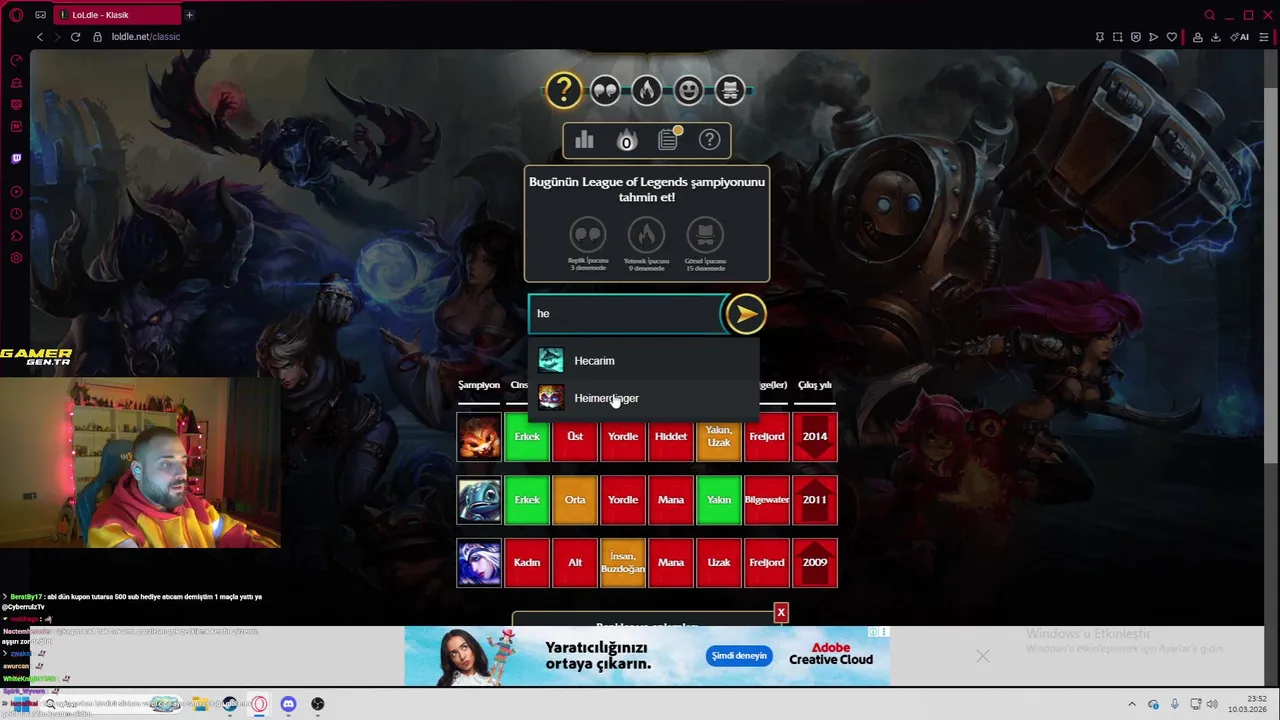Screen dimensions: 1280x720
Task: Click the Görsel ipucu hint icon
Action: (x=705, y=235)
